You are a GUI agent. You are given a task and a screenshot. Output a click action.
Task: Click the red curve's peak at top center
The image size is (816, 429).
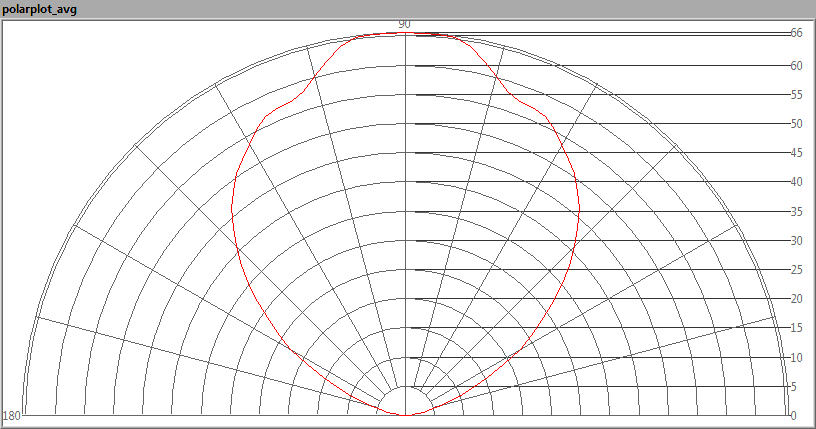pos(404,33)
